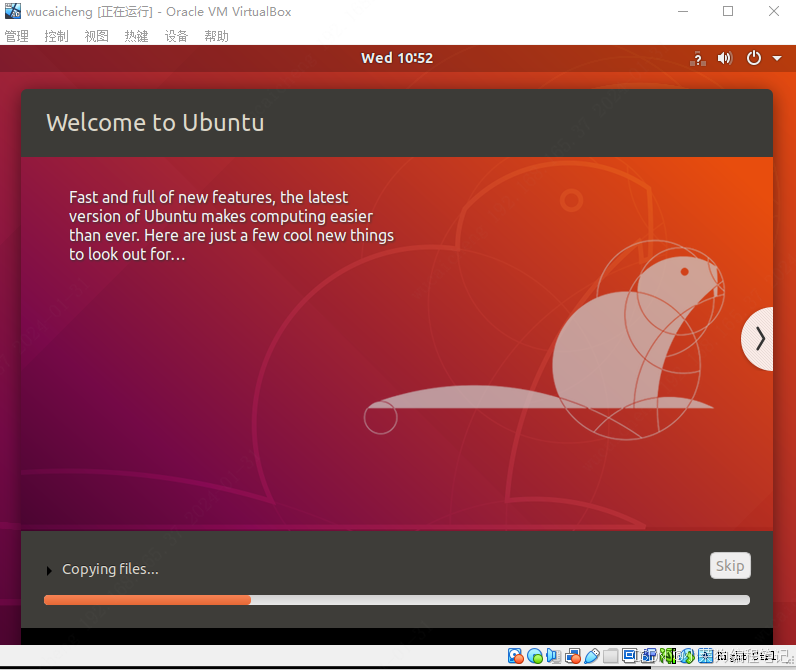Image resolution: width=796 pixels, height=670 pixels.
Task: Open the 控制 menu
Action: (56, 36)
